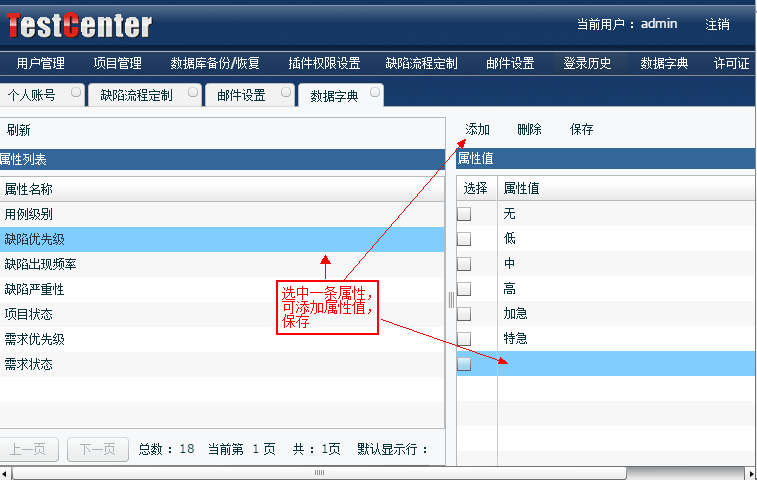This screenshot has height=480, width=757.
Task: Close the 数据字典 tab via its circle icon
Action: (375, 91)
